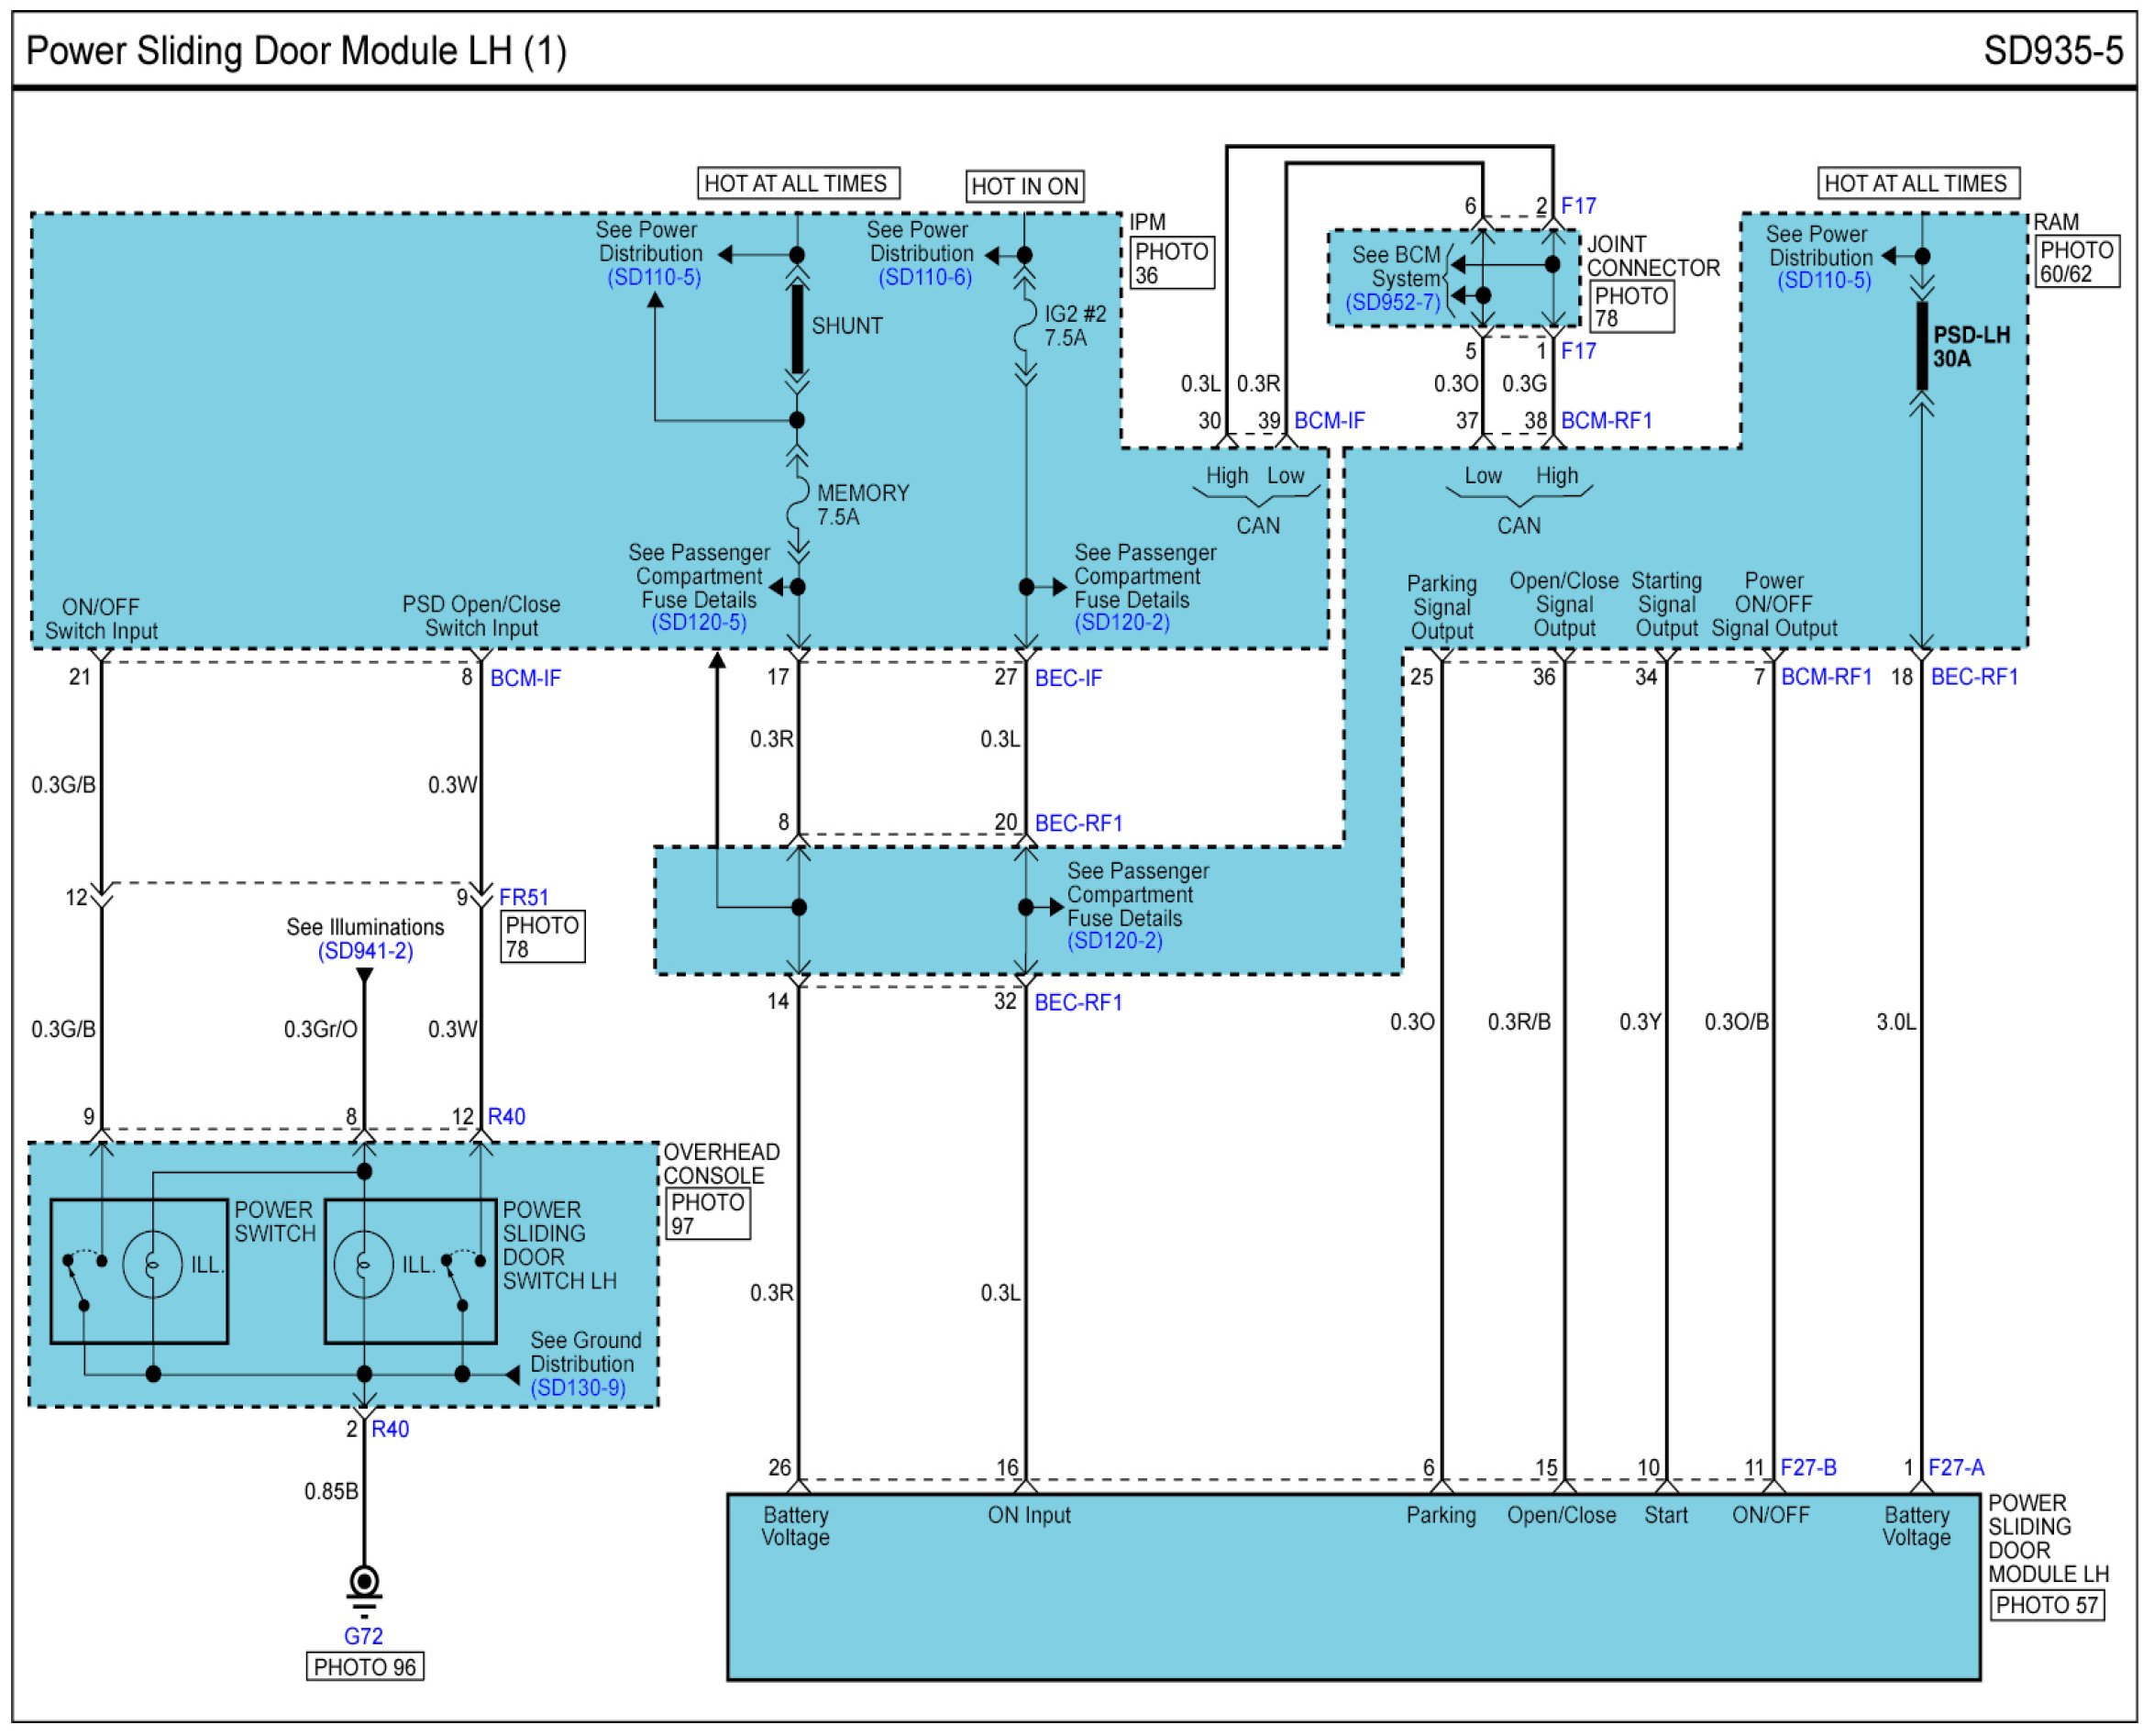
Task: Click the IG2 #2 7.5A fuse symbol
Action: (1024, 325)
